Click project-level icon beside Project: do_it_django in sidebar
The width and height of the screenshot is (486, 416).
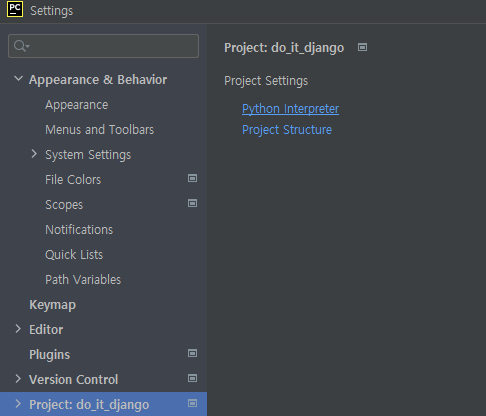192,403
